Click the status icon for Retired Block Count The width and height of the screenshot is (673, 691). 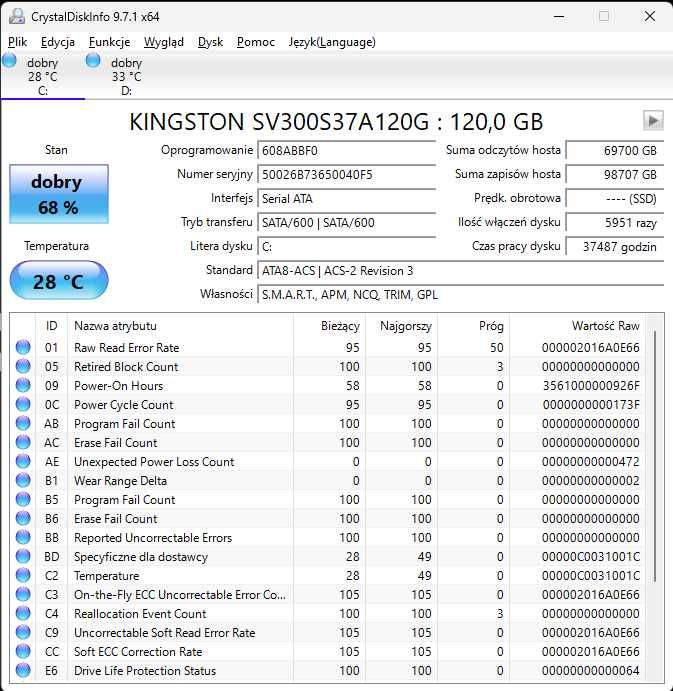23,366
